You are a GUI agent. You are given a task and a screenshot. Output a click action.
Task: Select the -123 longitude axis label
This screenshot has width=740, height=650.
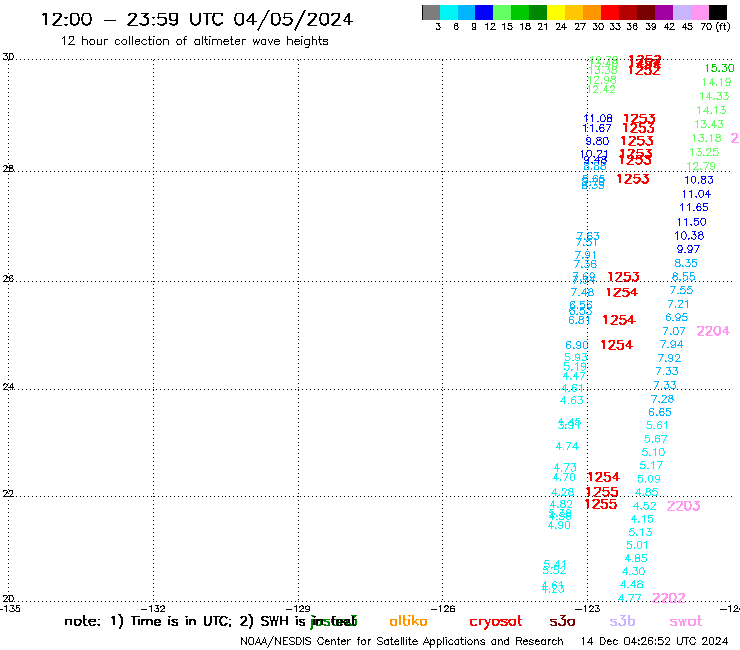(x=589, y=609)
